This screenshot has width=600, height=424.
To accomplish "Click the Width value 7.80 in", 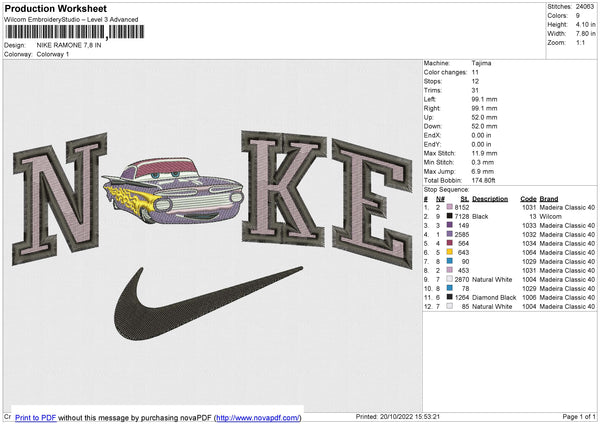I will (585, 34).
